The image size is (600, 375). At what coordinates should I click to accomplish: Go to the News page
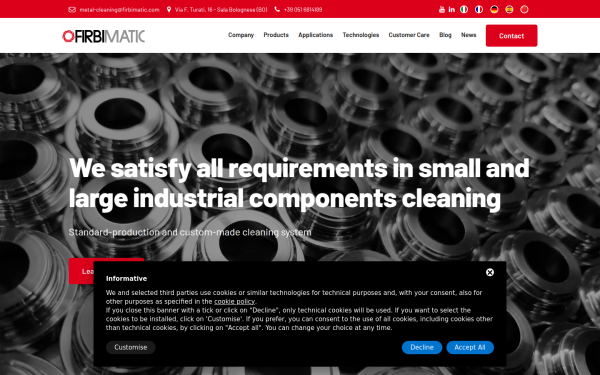point(468,35)
